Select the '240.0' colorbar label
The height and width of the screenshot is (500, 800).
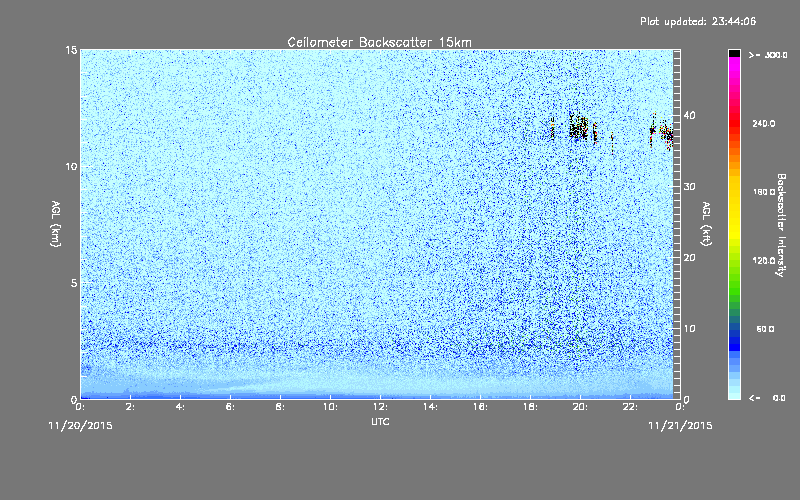pos(764,123)
